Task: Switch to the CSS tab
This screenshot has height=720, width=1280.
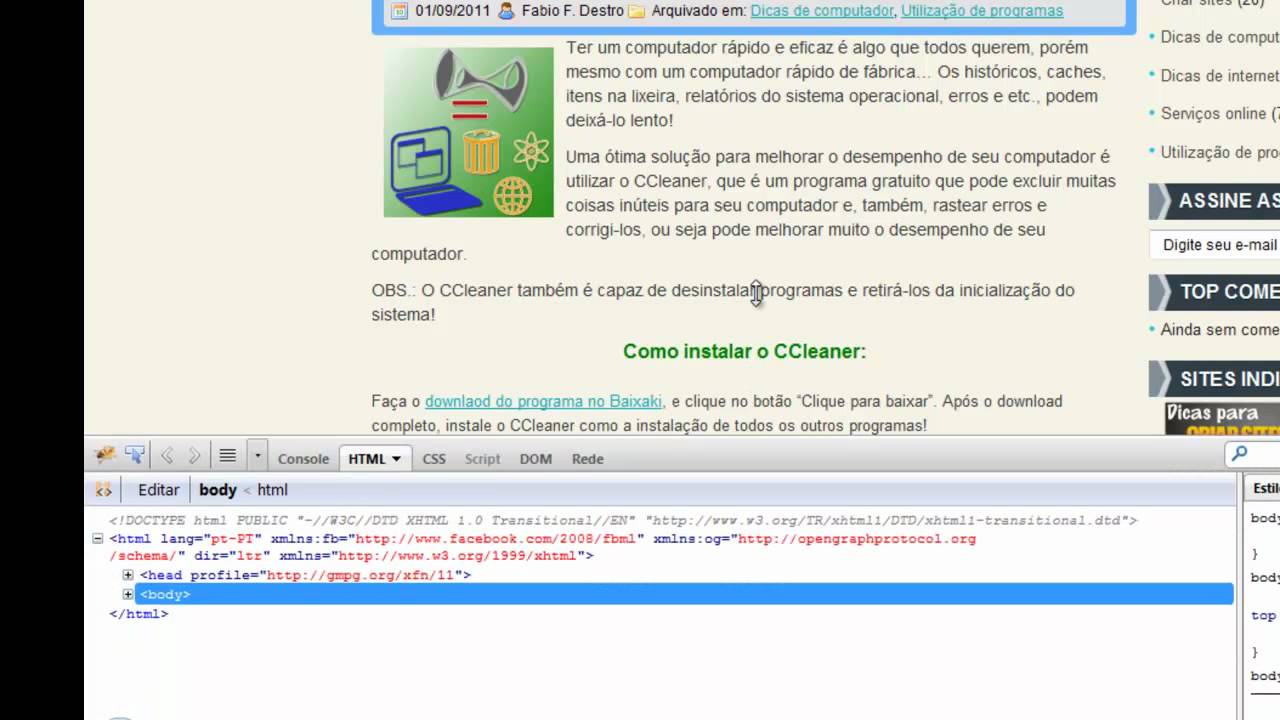Action: point(434,459)
